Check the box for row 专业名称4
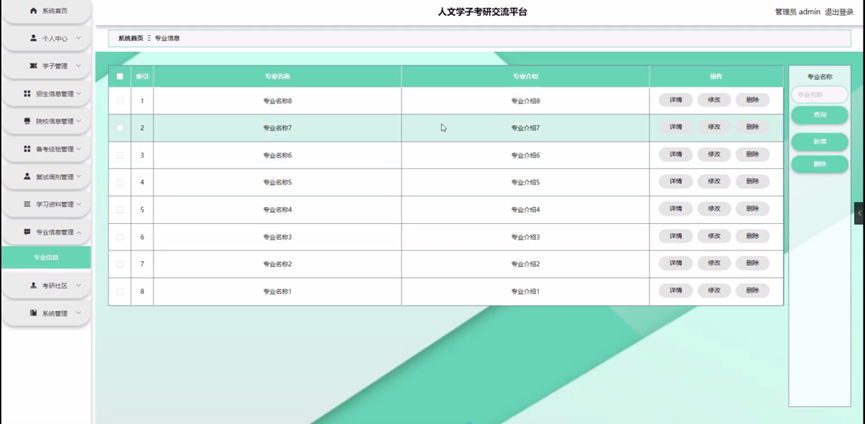Screen dimensions: 865x424 click(120, 210)
